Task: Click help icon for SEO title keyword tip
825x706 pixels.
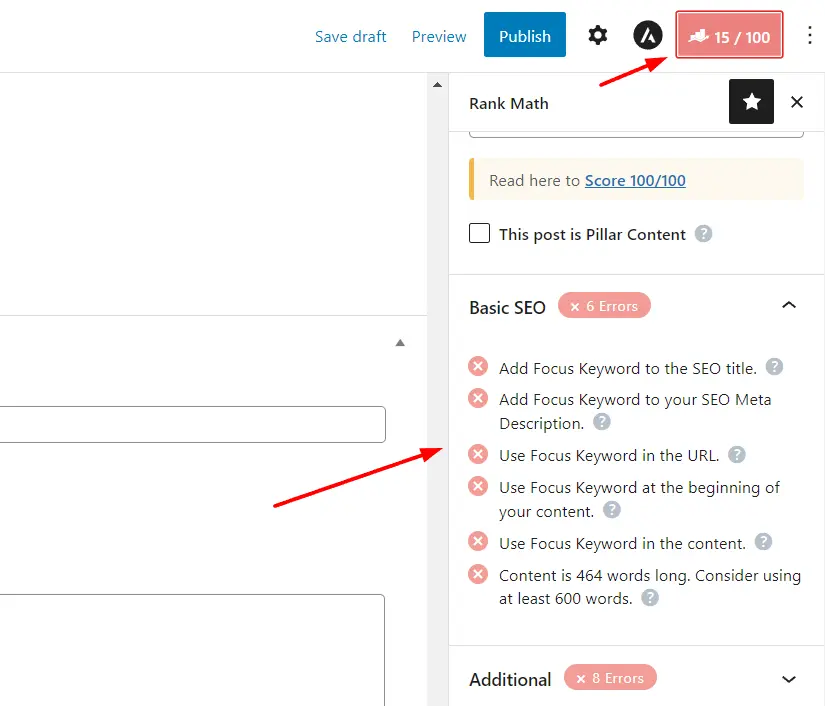Action: pos(774,367)
